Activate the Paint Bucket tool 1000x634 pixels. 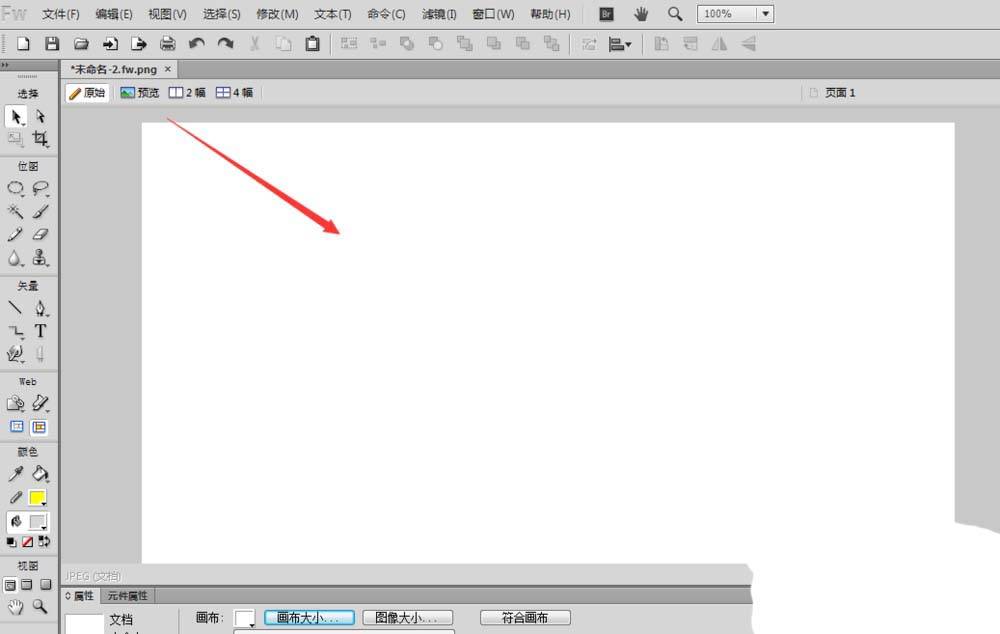40,474
